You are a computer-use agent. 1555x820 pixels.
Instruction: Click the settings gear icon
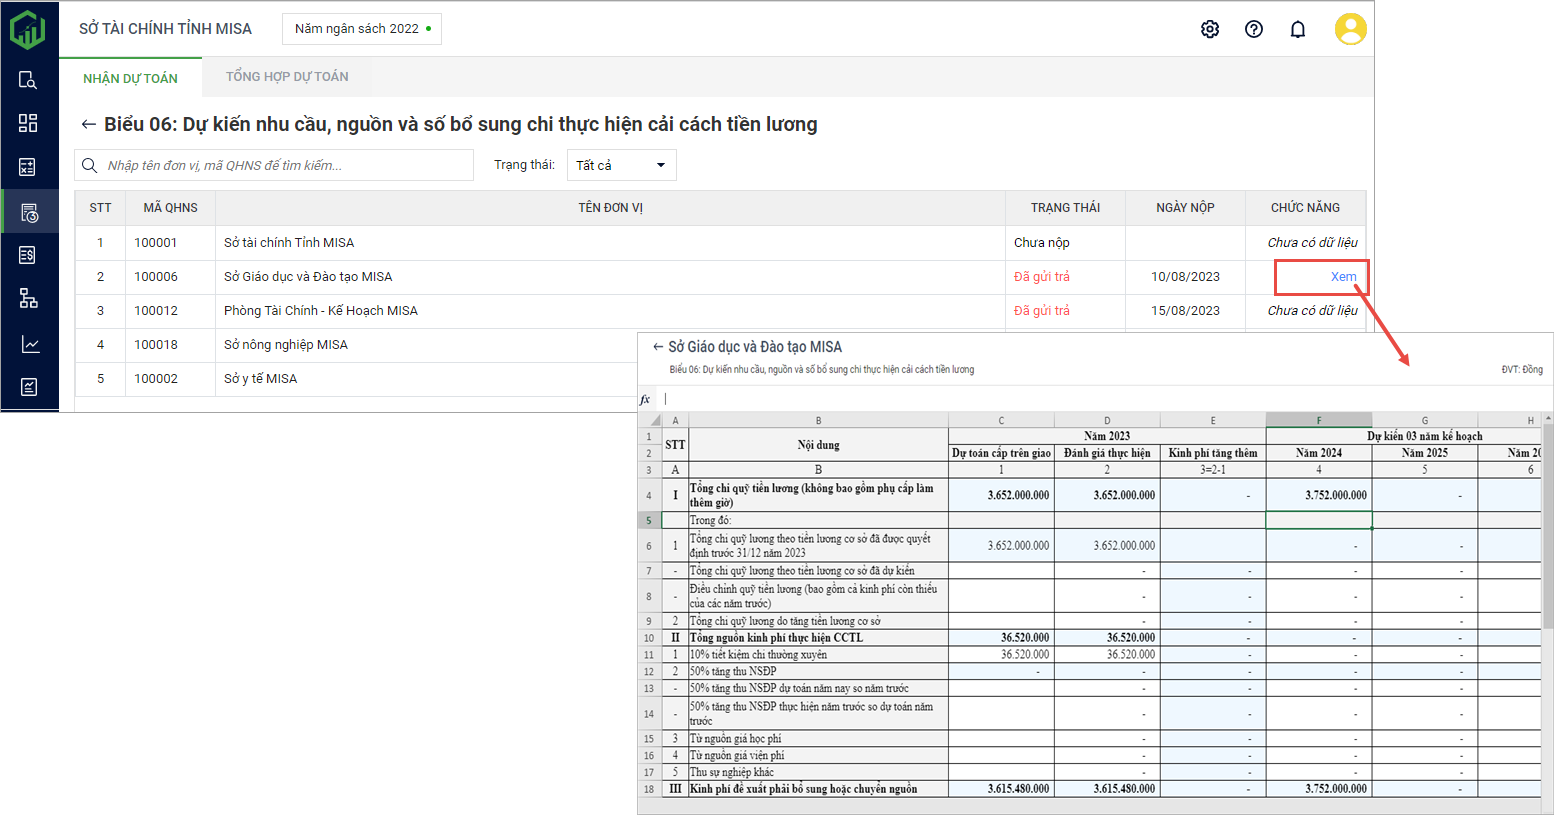pyautogui.click(x=1210, y=29)
